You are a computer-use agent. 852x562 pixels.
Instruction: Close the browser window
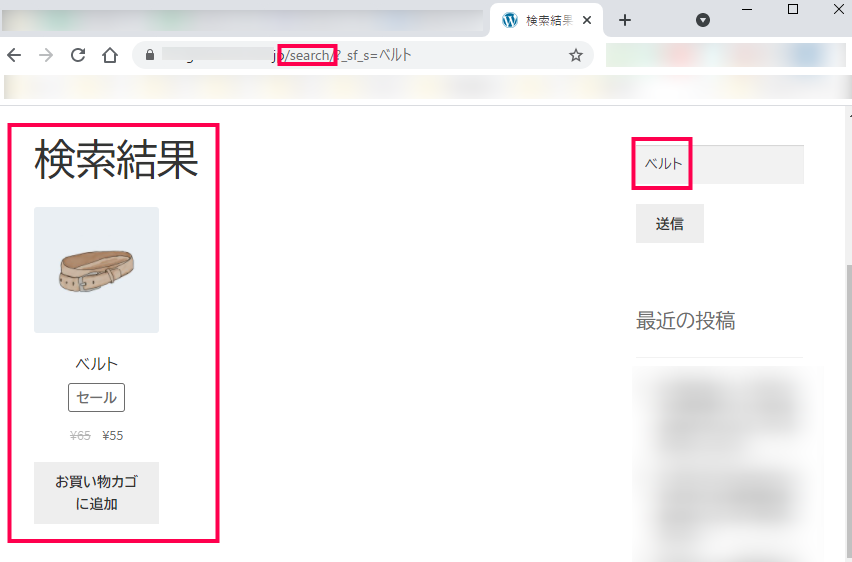[838, 9]
